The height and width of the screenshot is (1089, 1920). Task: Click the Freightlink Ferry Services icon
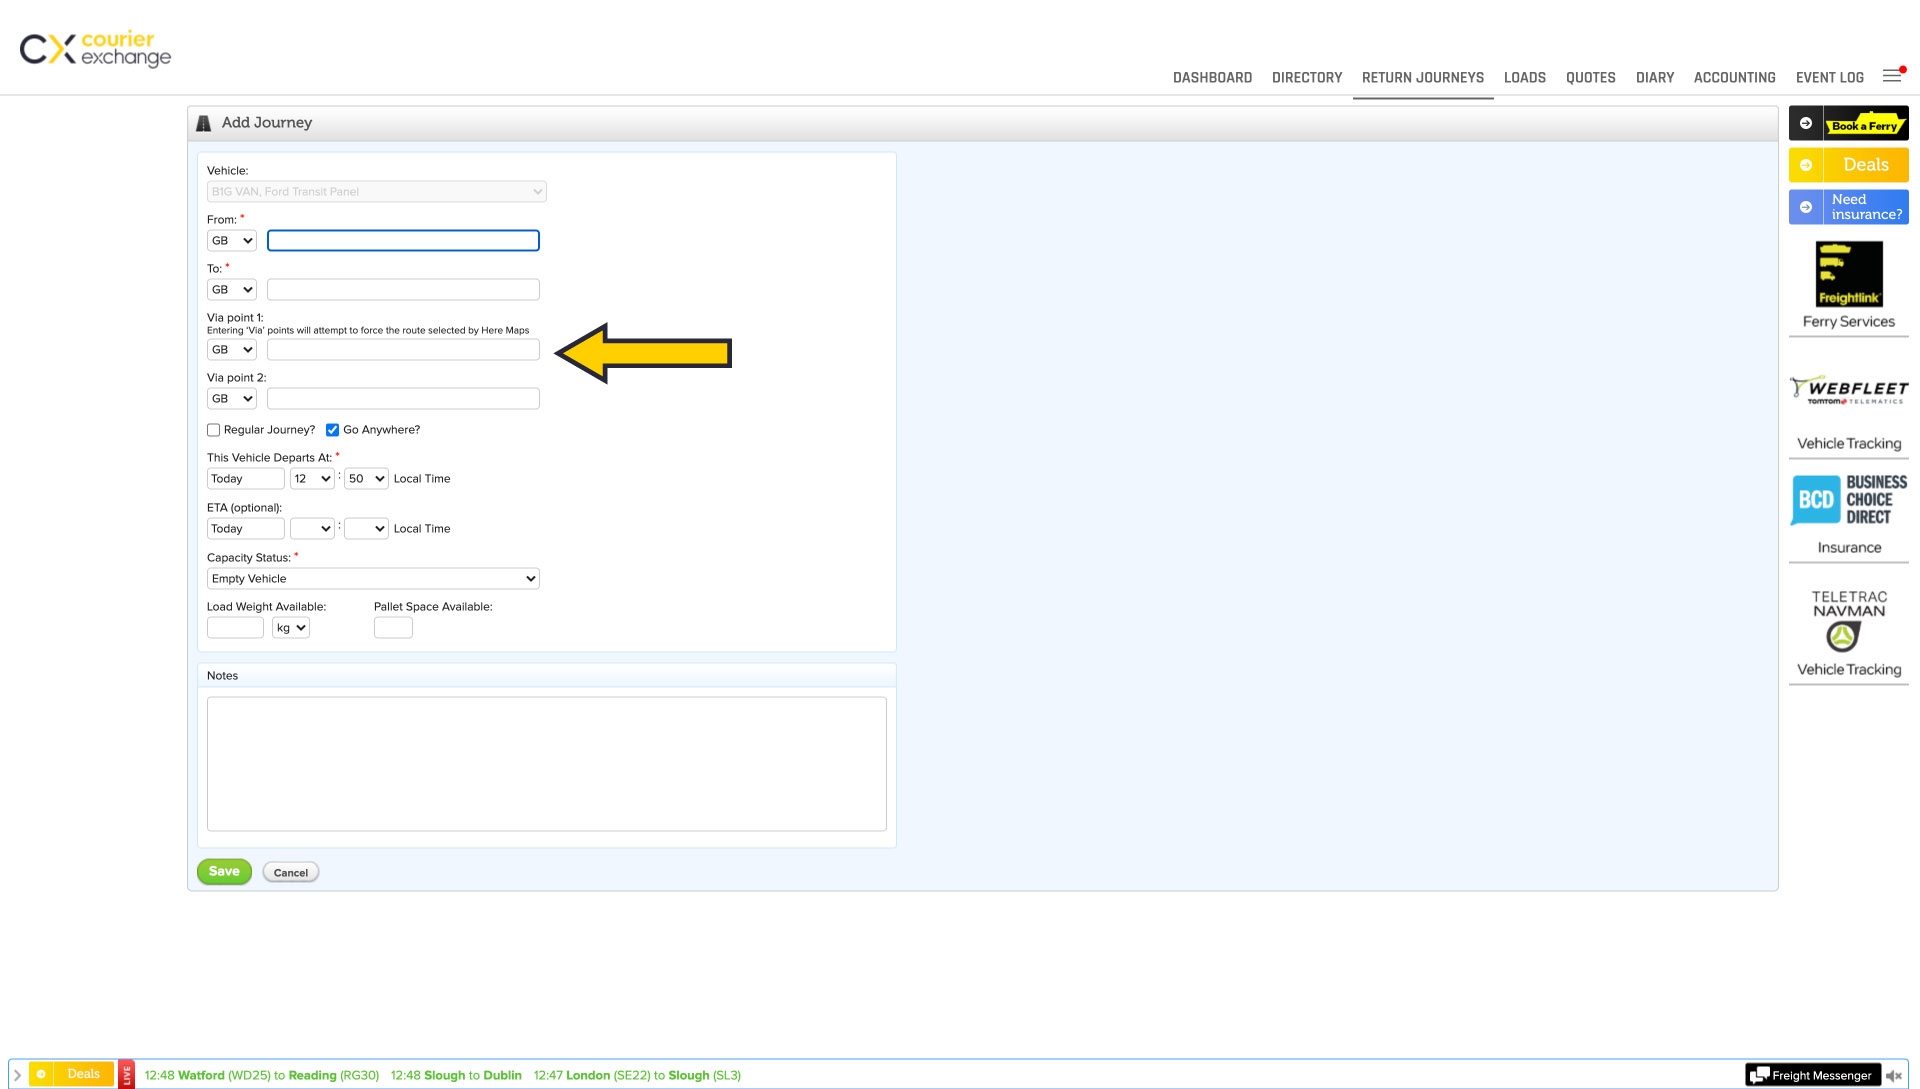click(x=1848, y=274)
